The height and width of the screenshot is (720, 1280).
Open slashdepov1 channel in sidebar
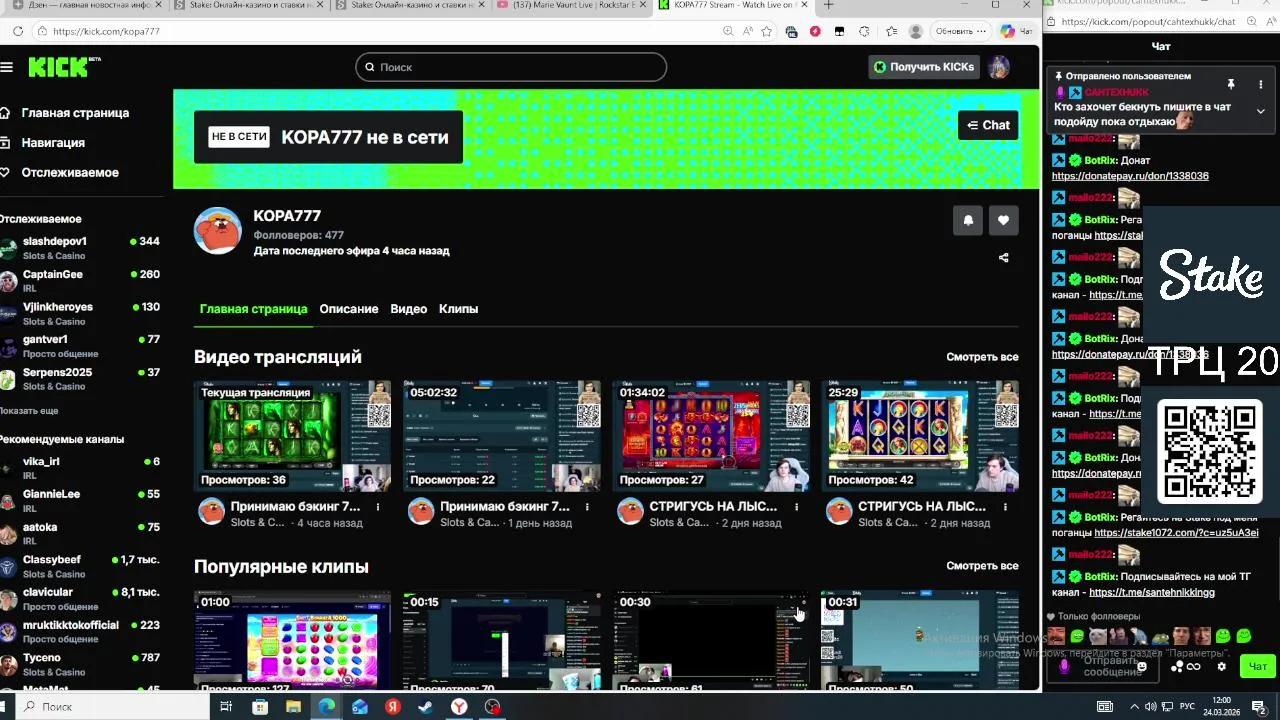(80, 248)
